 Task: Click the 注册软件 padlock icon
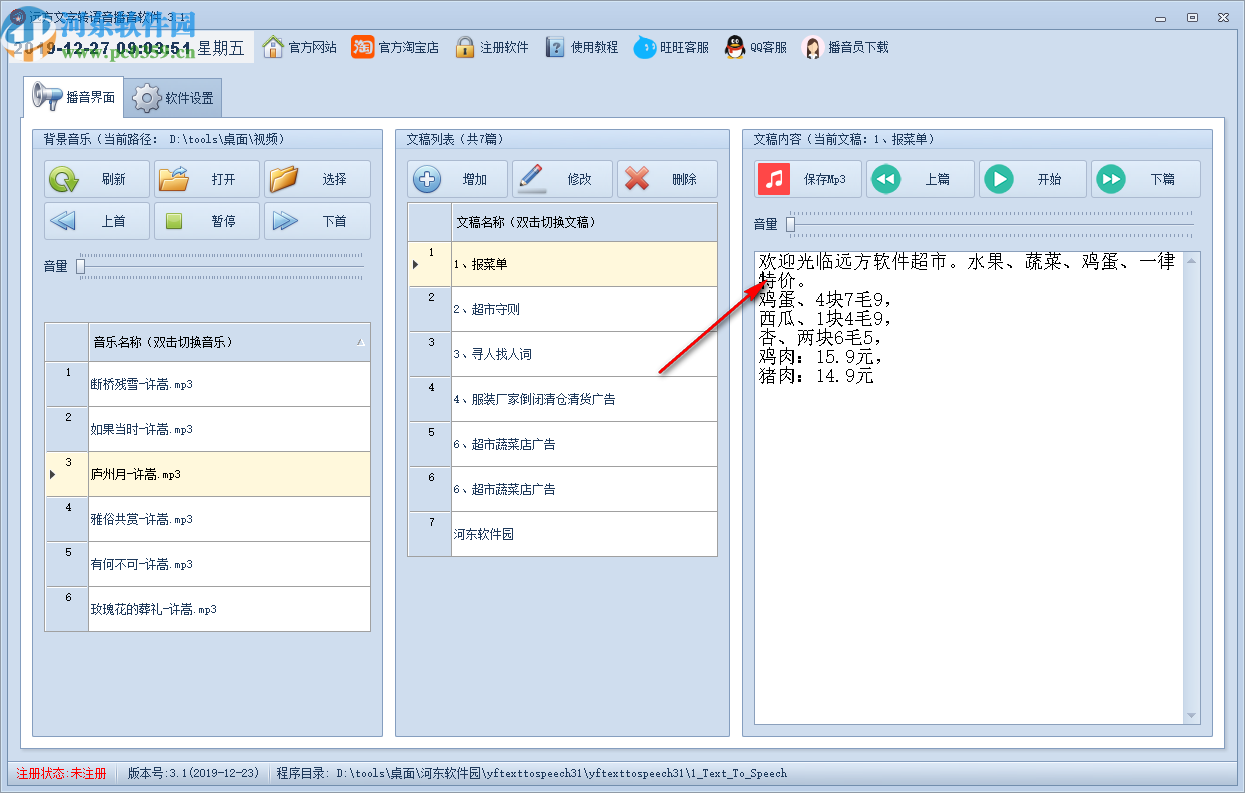pyautogui.click(x=464, y=47)
